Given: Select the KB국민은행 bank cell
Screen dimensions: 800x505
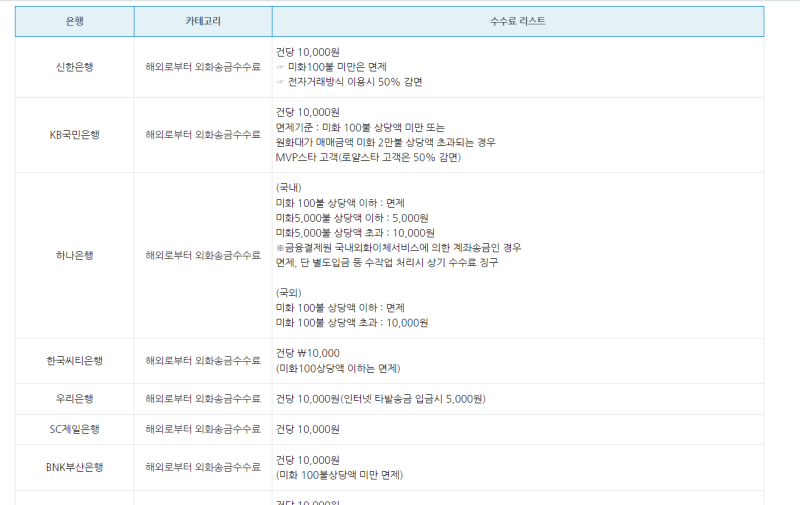Looking at the screenshot, I should click(x=74, y=135).
